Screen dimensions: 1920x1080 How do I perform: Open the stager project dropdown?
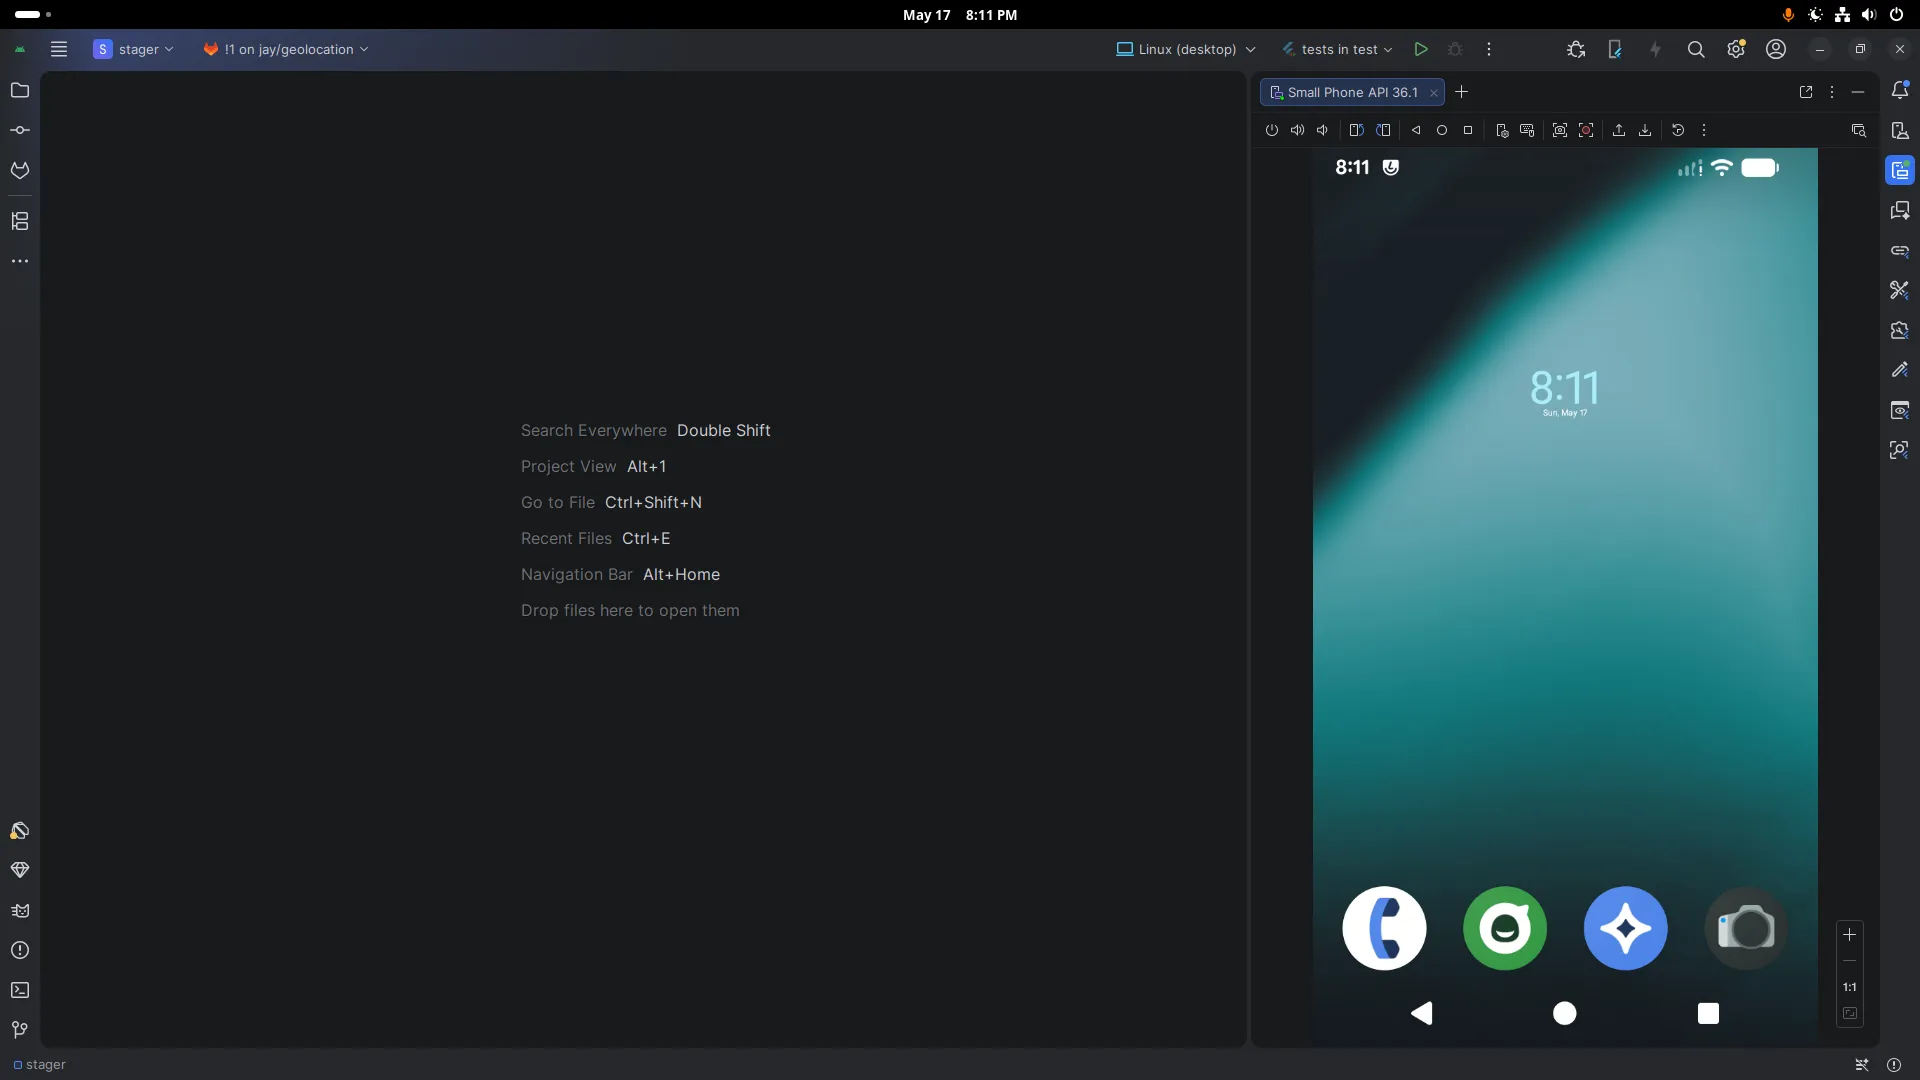point(134,49)
